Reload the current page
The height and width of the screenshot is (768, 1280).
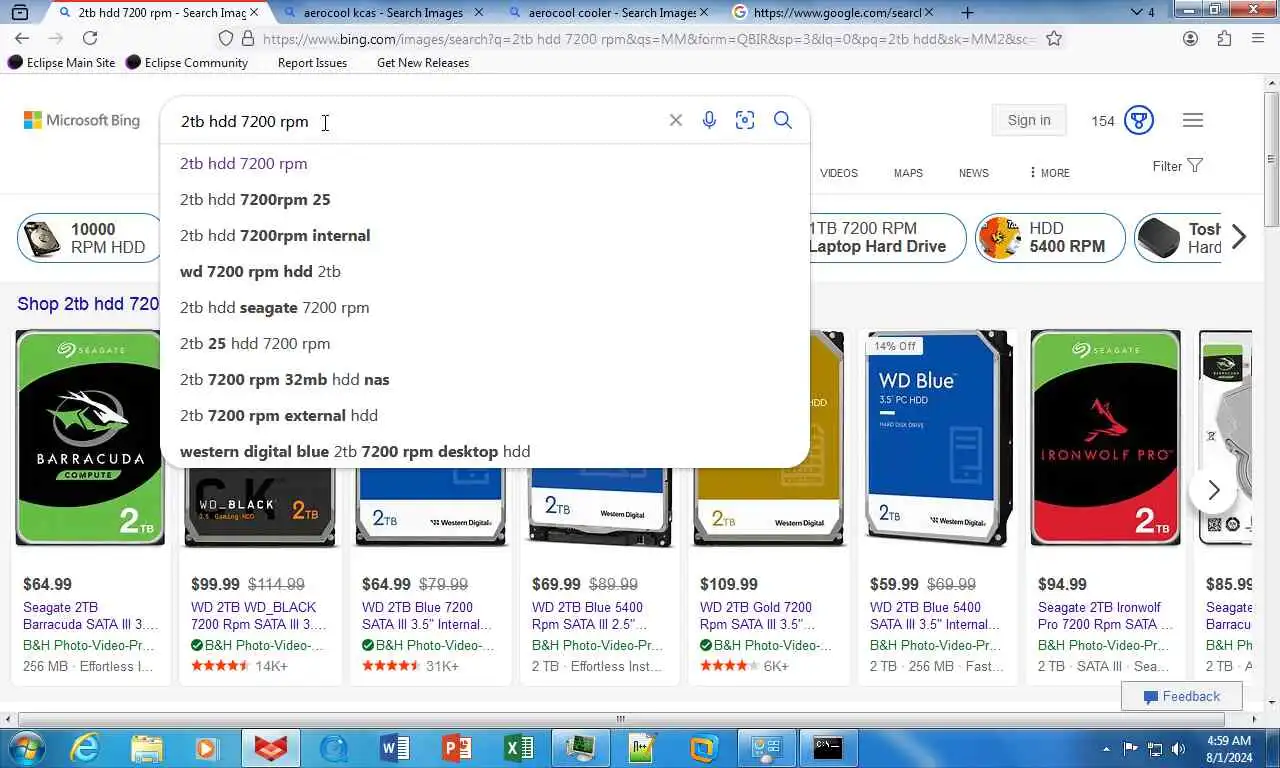[90, 38]
